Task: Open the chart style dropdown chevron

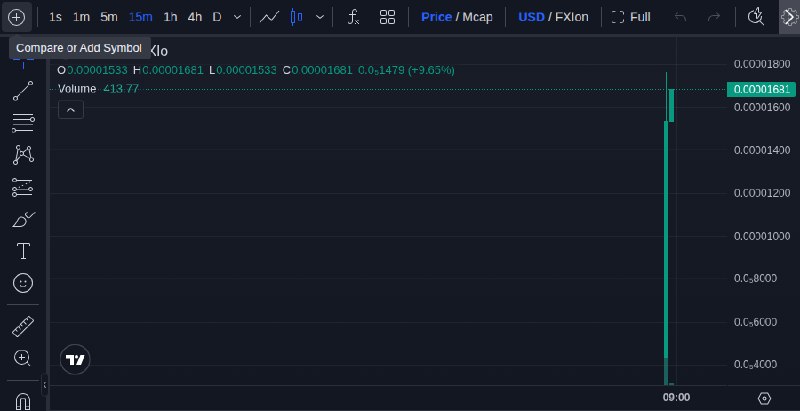Action: click(x=320, y=17)
